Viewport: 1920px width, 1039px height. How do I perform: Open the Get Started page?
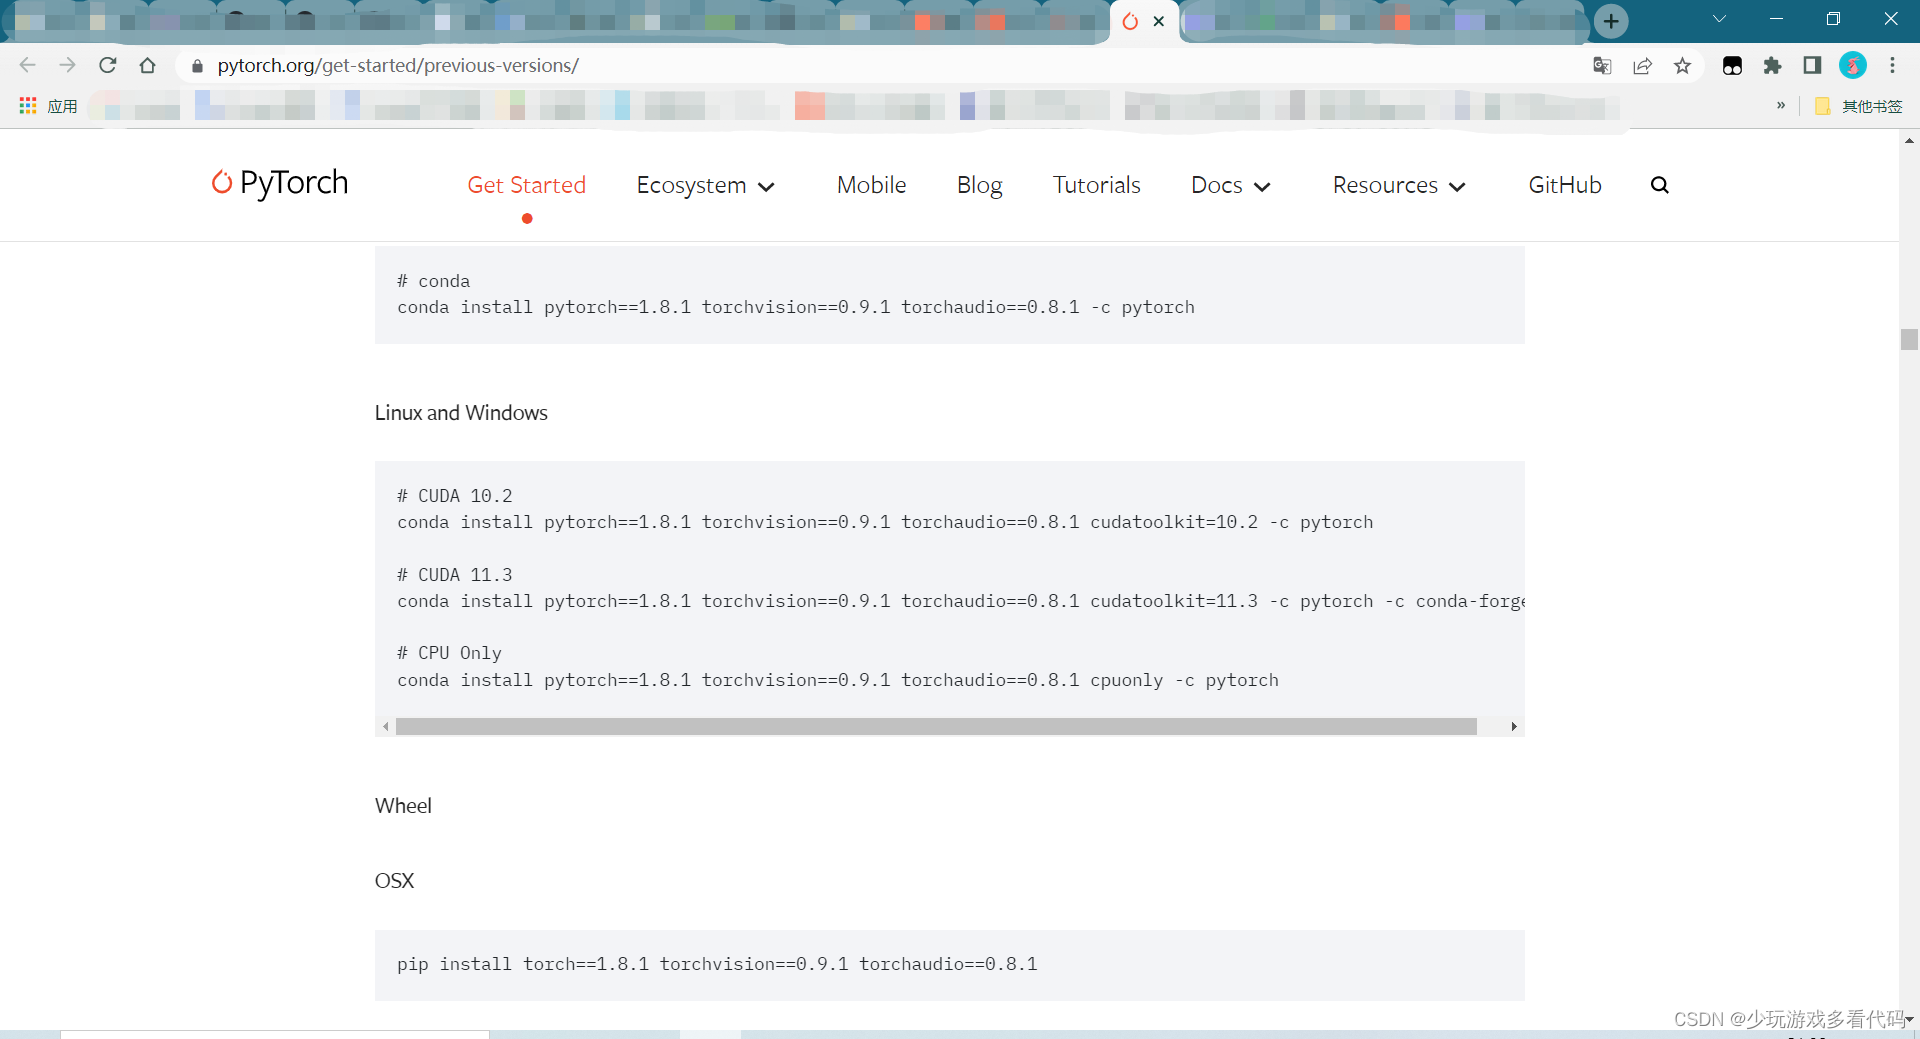click(x=527, y=185)
